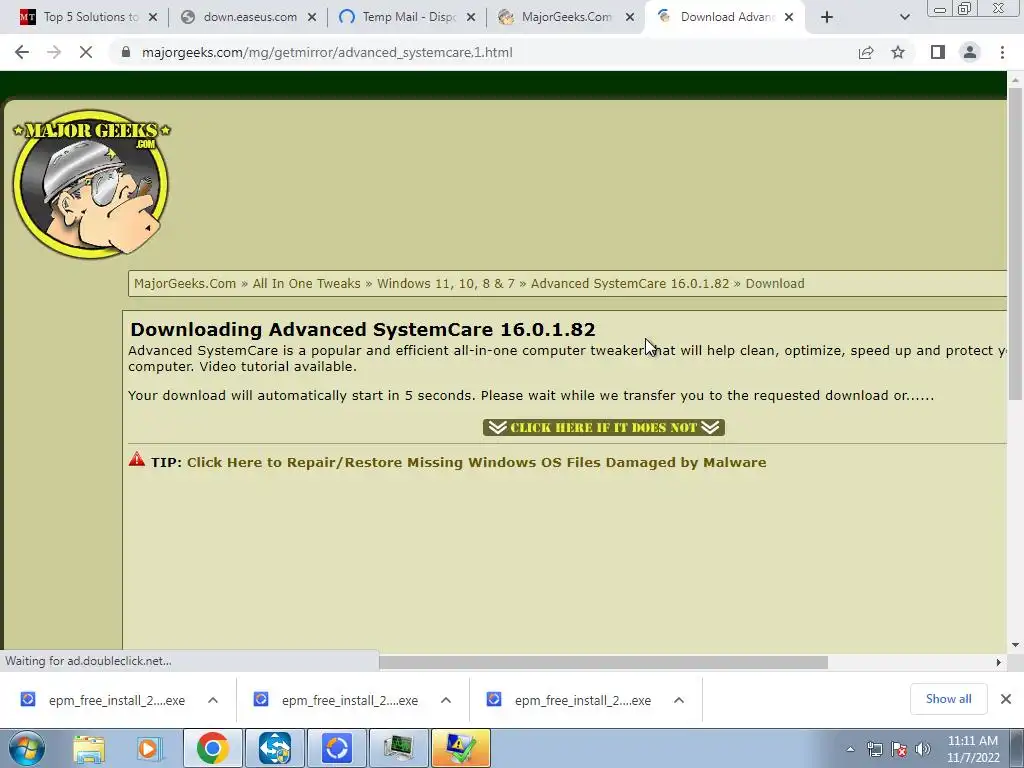Expand options for third download item

tap(679, 700)
